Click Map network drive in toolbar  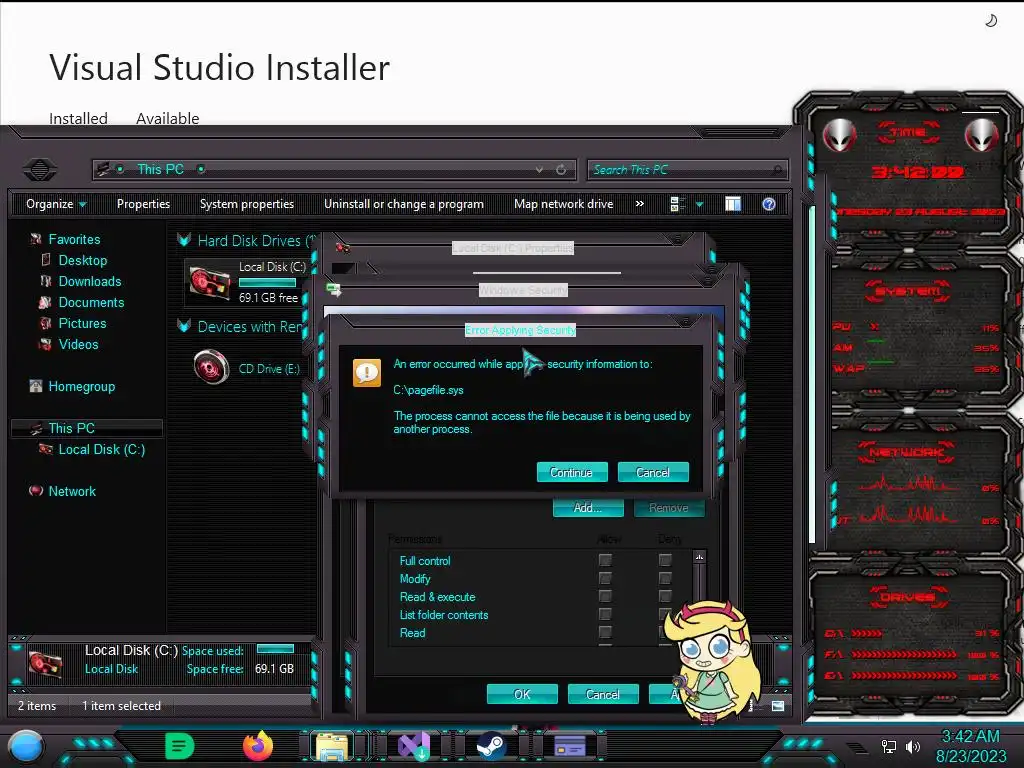pyautogui.click(x=564, y=204)
